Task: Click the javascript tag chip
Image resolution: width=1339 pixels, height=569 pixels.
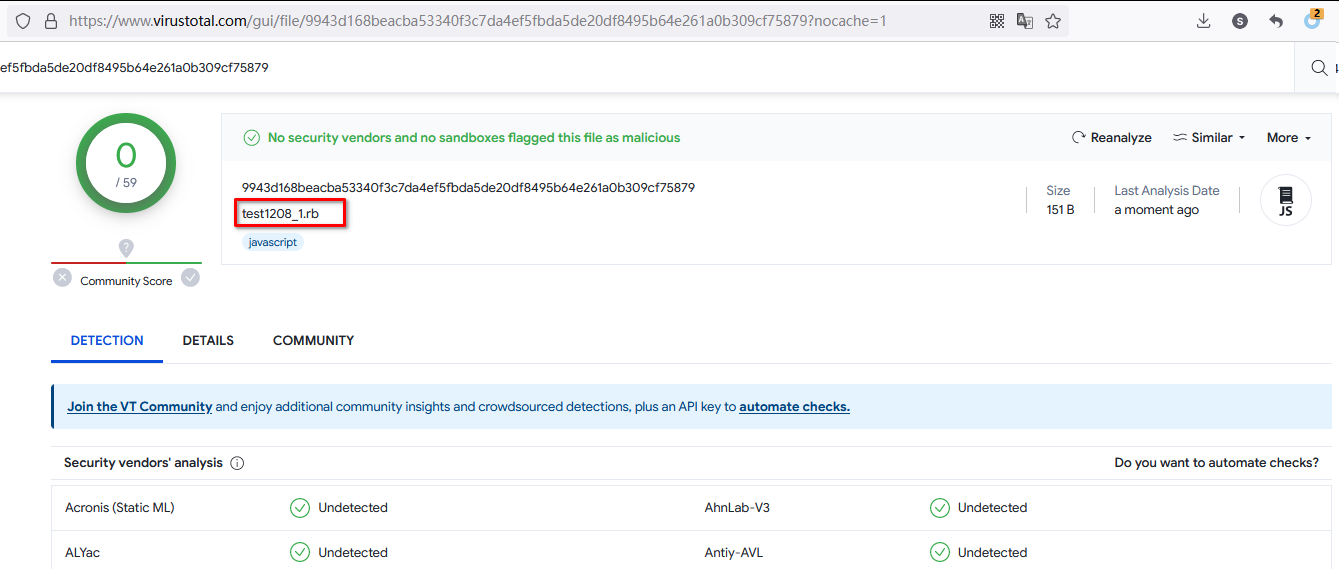Action: pyautogui.click(x=272, y=242)
